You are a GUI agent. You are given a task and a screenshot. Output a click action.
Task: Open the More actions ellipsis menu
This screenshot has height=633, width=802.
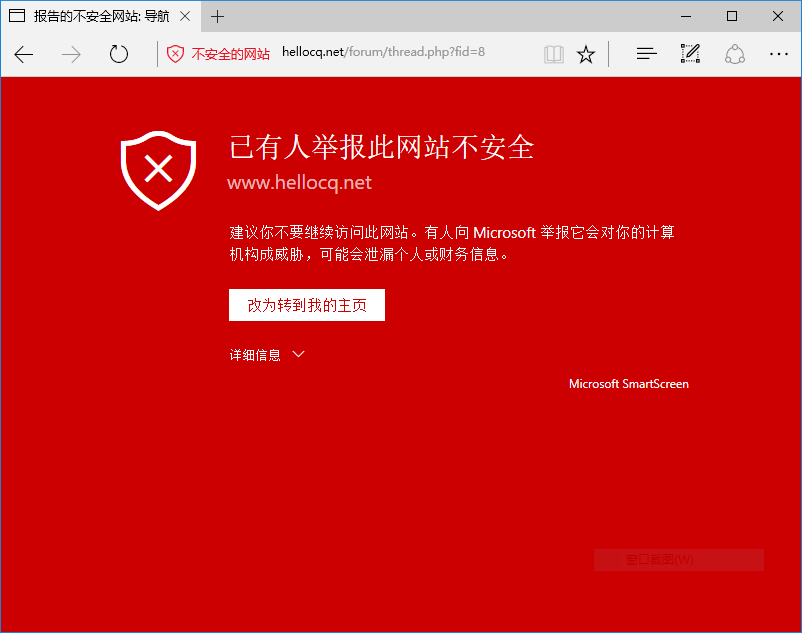pyautogui.click(x=778, y=54)
